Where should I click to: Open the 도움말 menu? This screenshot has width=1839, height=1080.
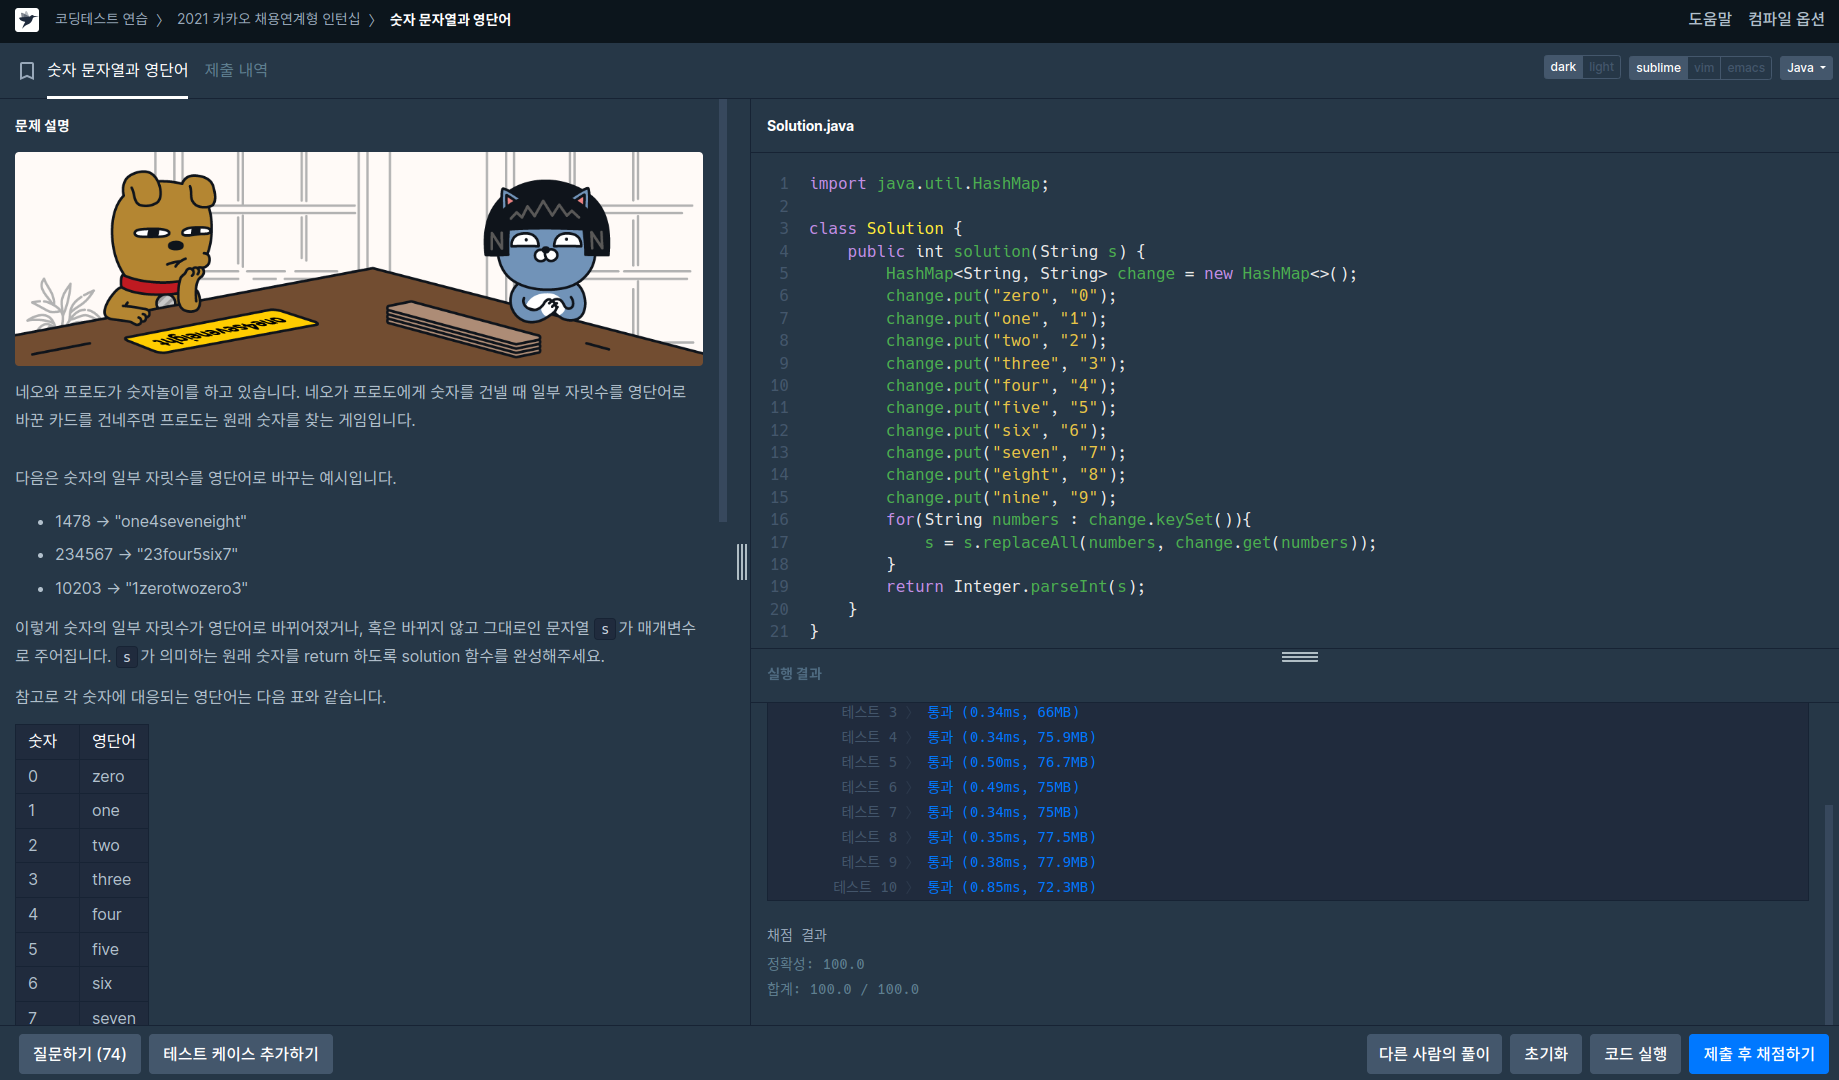(x=1710, y=19)
